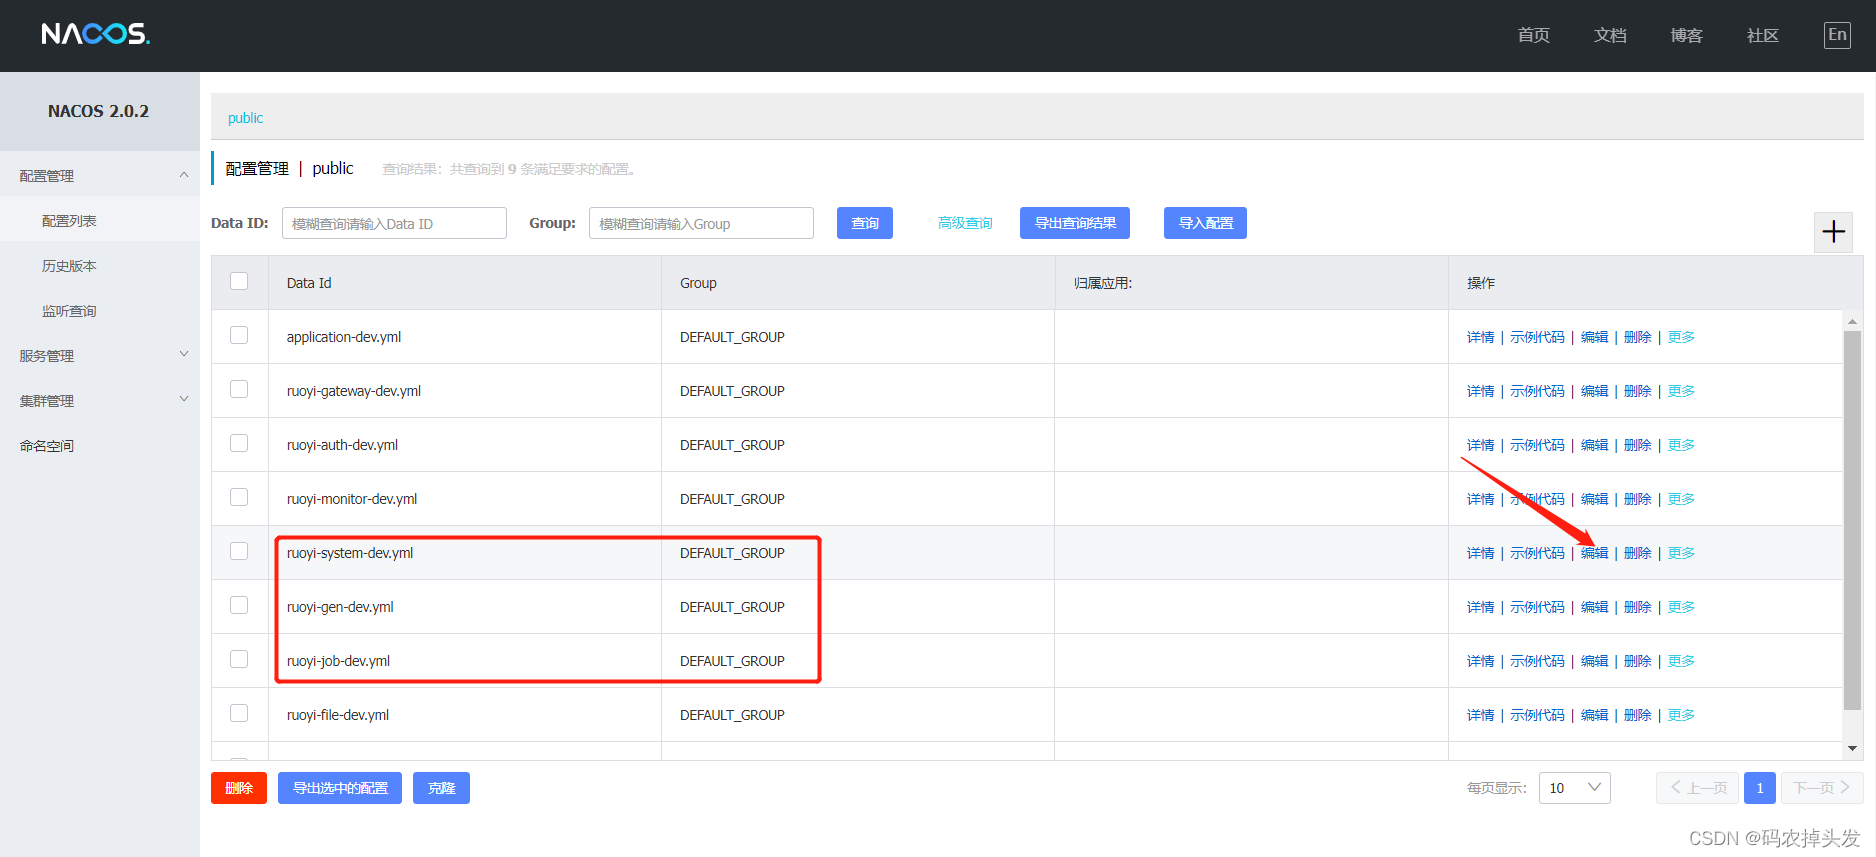The height and width of the screenshot is (857, 1876).
Task: Collapse the 配置管理 sidebar menu
Action: point(100,175)
